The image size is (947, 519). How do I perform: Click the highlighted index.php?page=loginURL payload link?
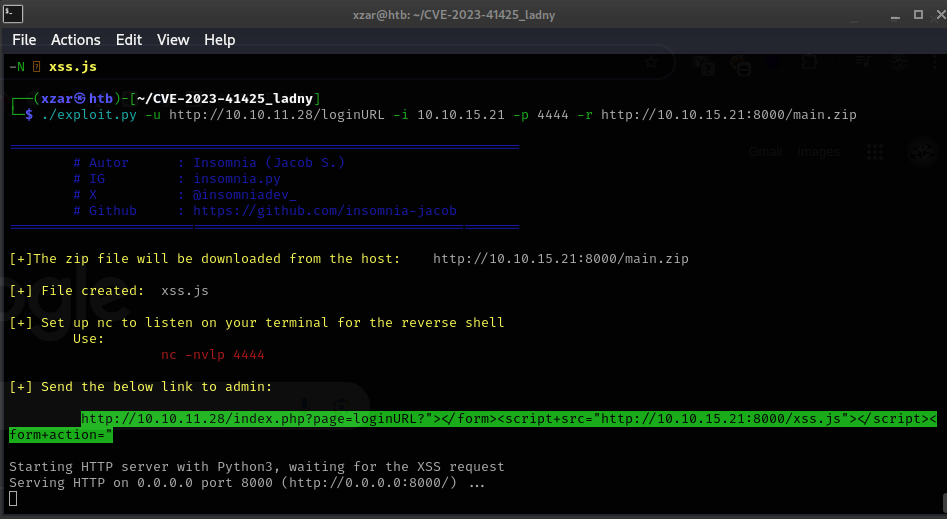point(473,427)
